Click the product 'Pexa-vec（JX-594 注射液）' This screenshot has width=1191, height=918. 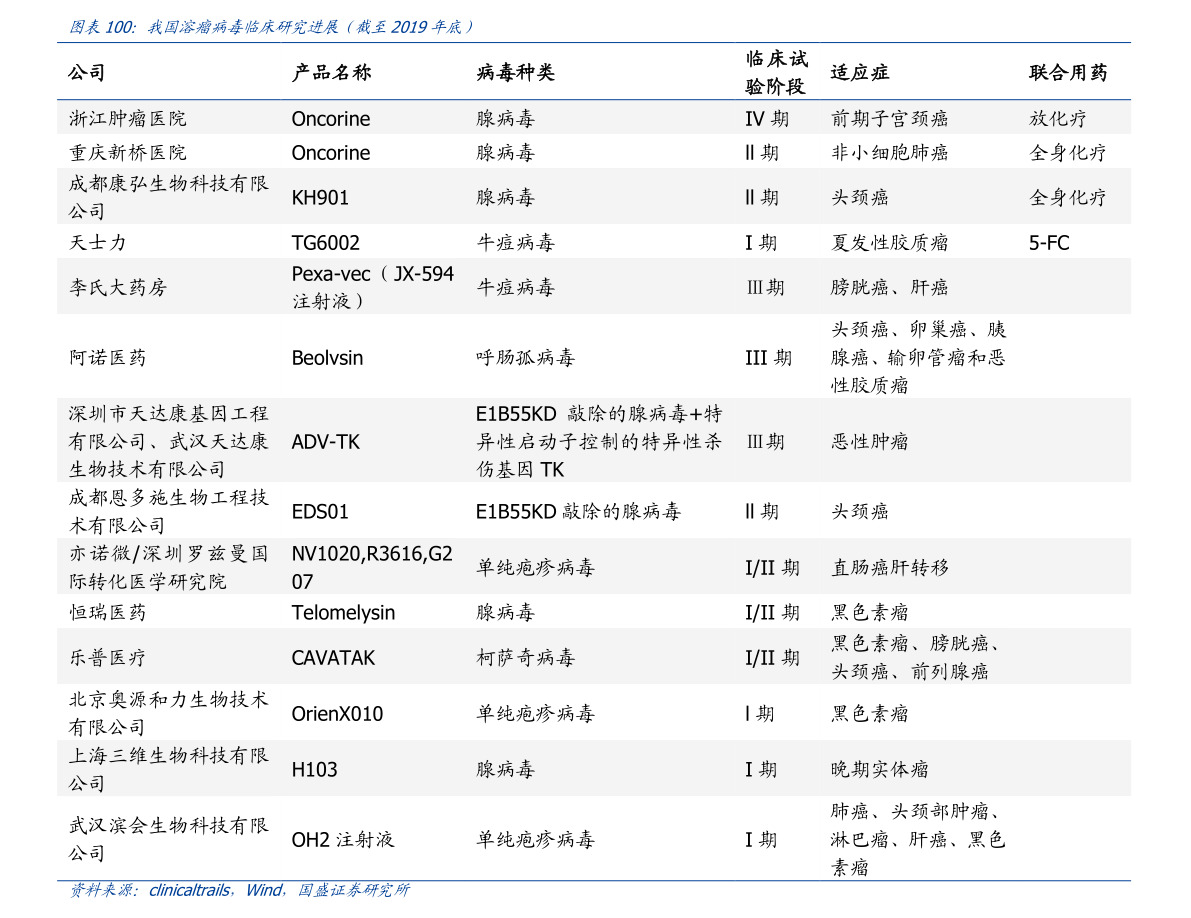tap(373, 287)
